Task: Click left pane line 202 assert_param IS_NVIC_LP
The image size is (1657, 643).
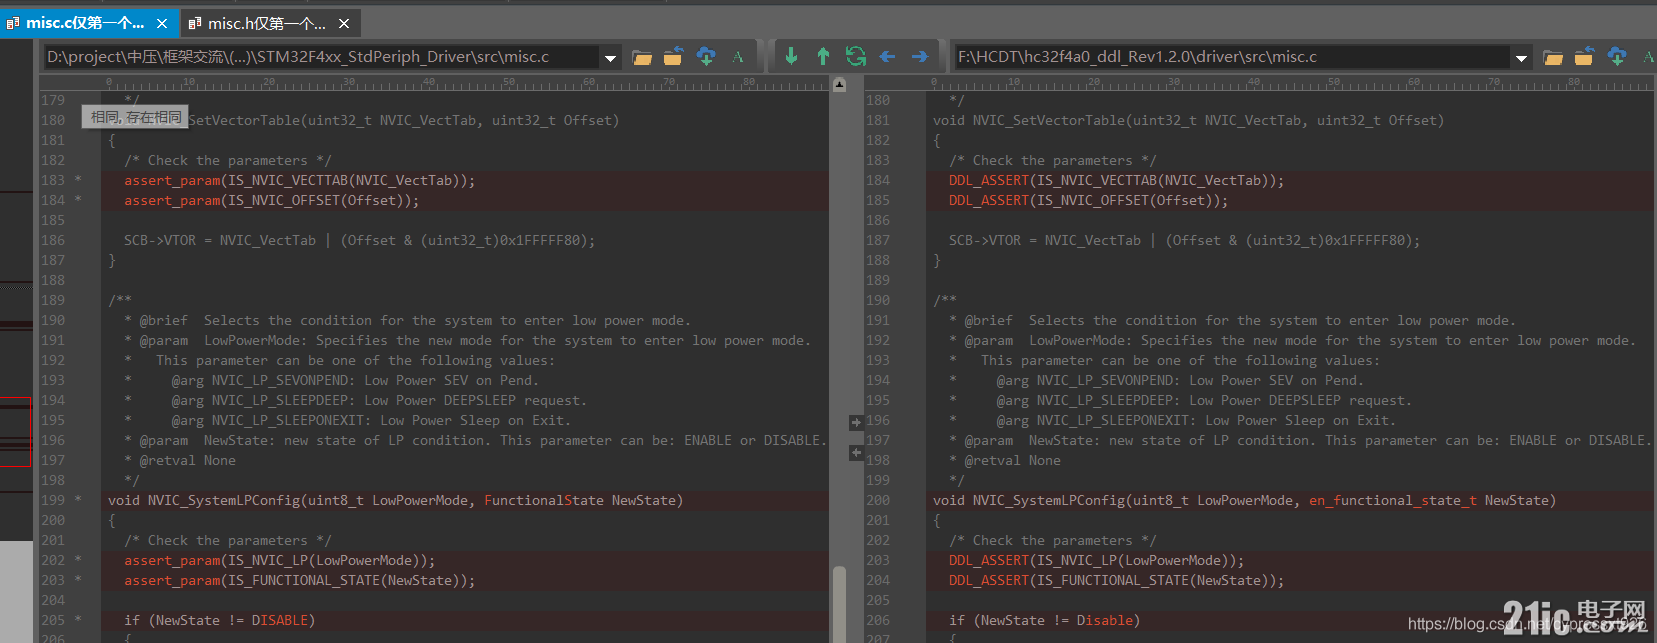Action: pos(280,560)
